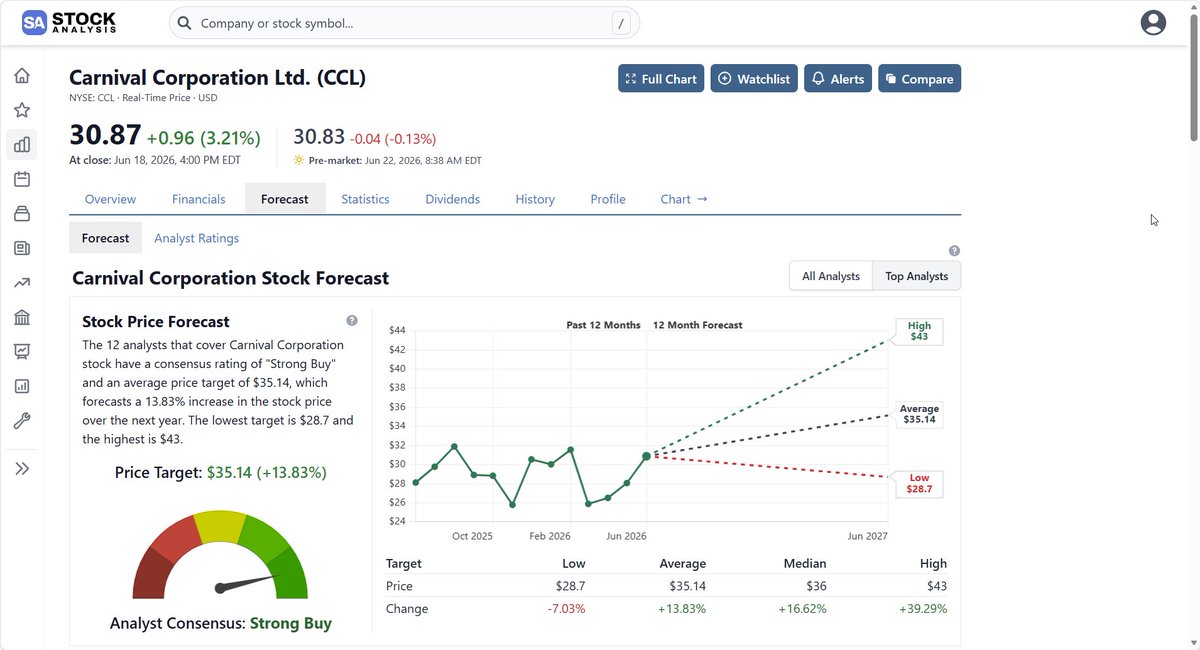Click the Low $28.7 chart label
1200x650 pixels.
[x=919, y=484]
